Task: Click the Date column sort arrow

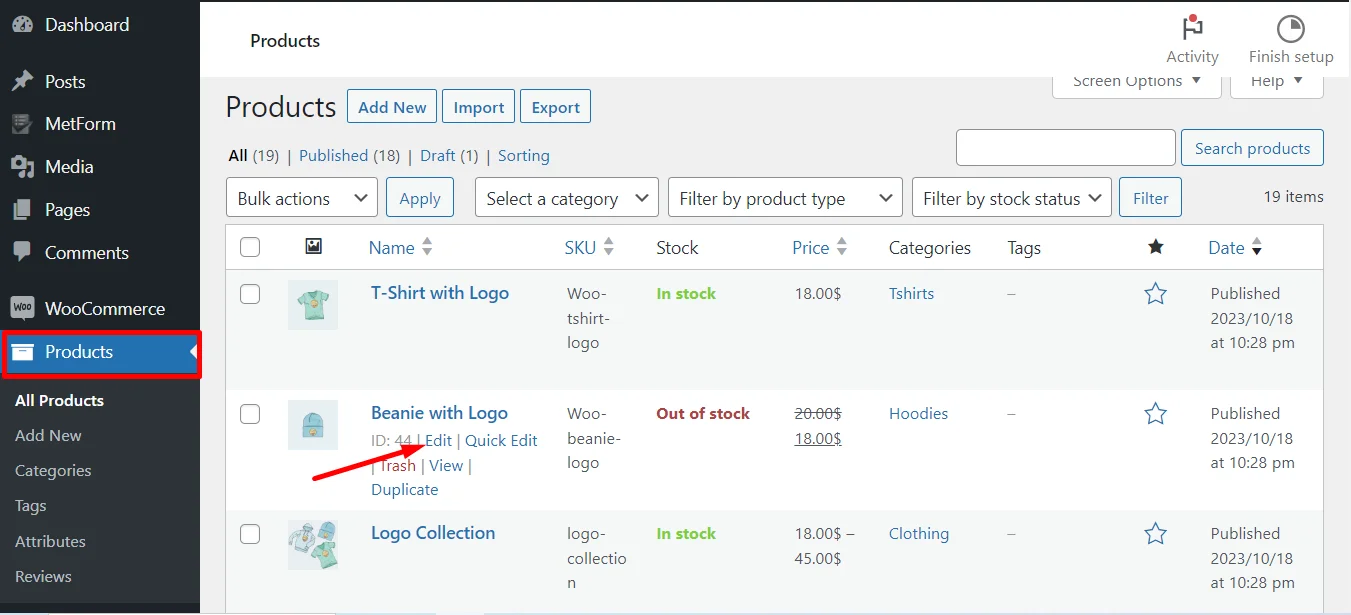Action: [x=1257, y=248]
